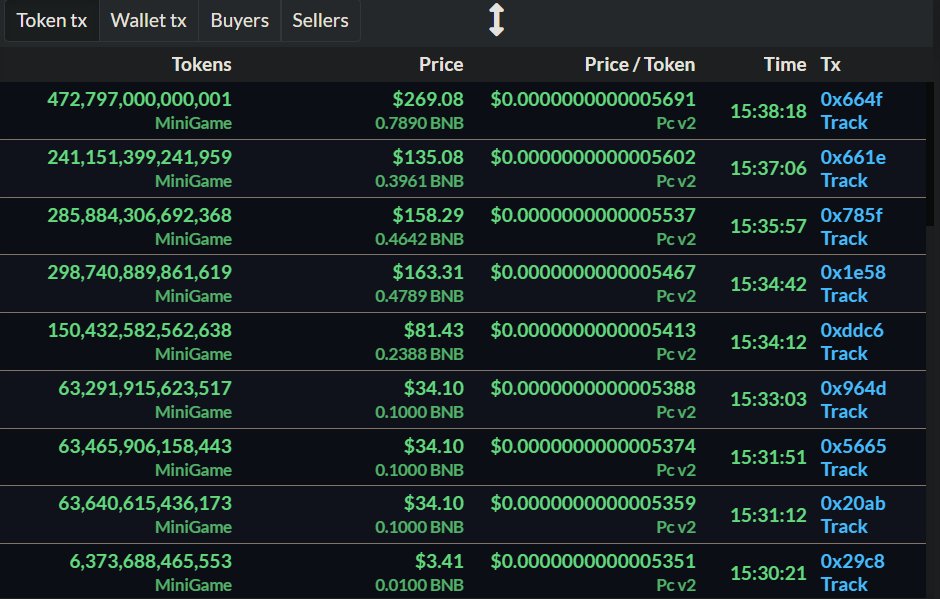
Task: Click the 0.7890 BNB amount
Action: [x=419, y=123]
